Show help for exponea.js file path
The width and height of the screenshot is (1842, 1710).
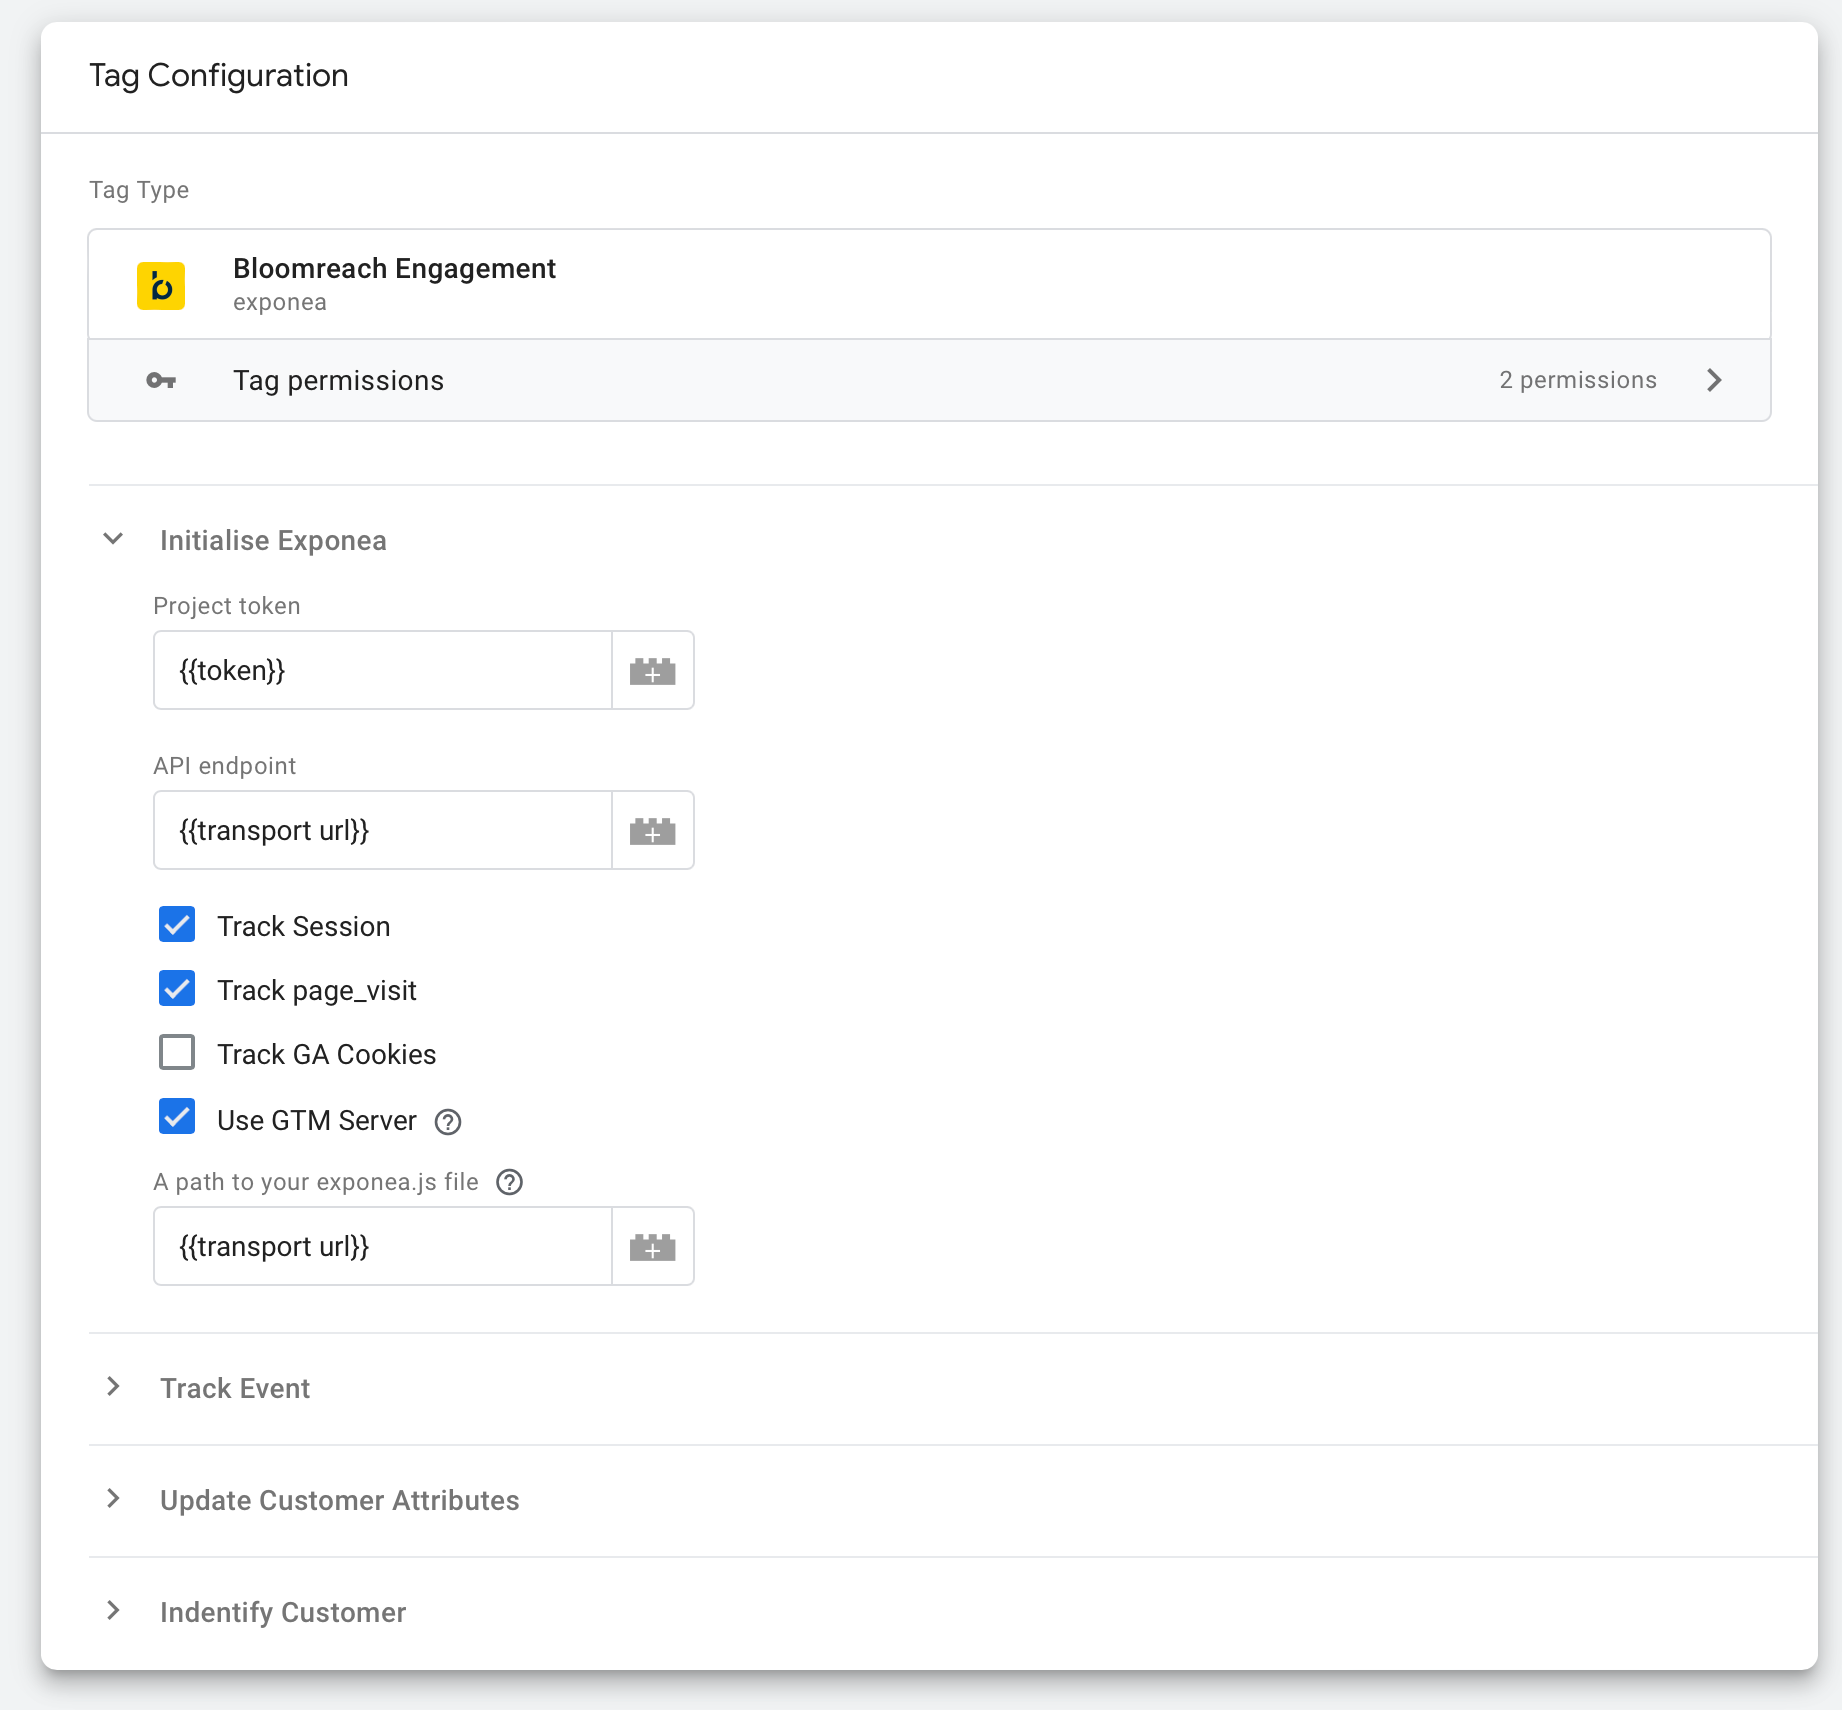pyautogui.click(x=510, y=1182)
